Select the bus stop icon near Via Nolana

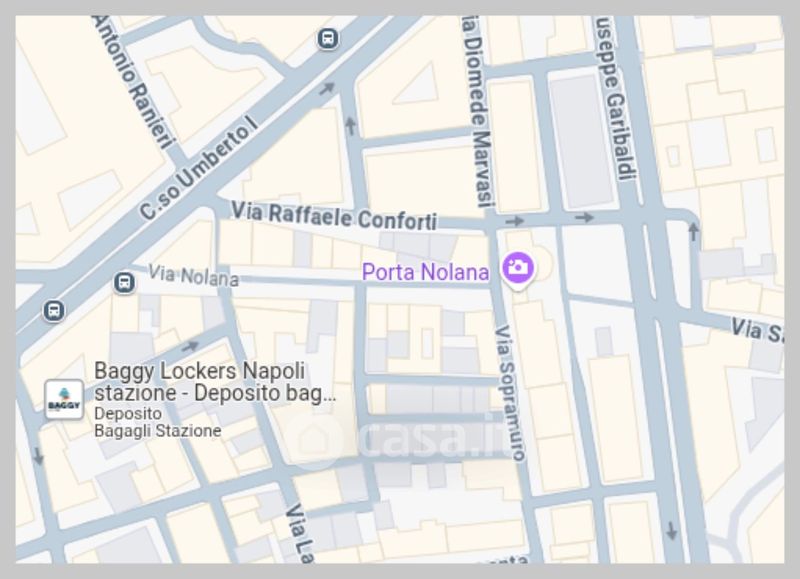coord(124,282)
